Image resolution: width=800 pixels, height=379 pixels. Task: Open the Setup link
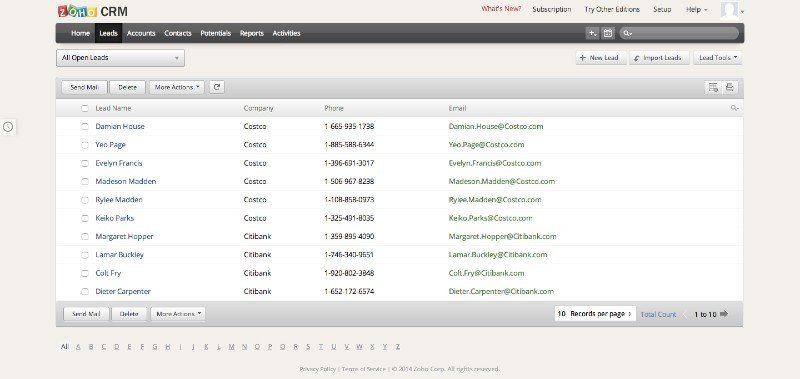[662, 9]
